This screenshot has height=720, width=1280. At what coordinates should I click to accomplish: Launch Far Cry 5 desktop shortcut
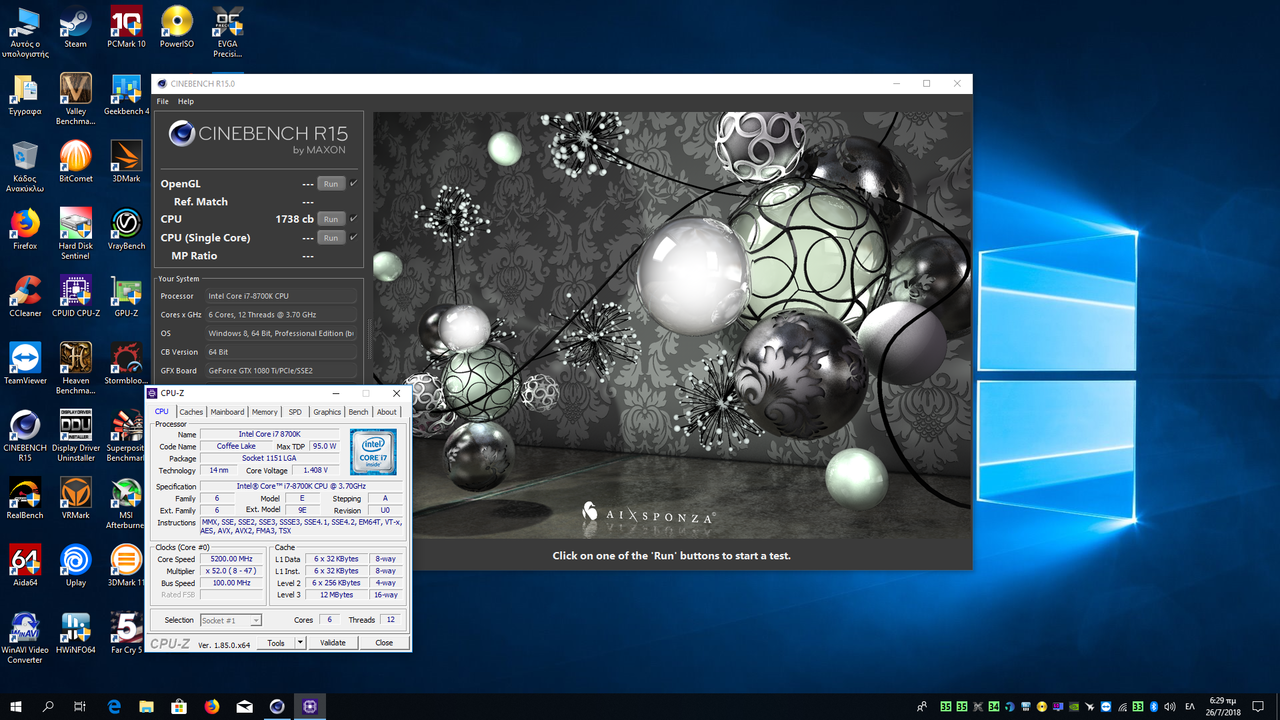point(126,632)
